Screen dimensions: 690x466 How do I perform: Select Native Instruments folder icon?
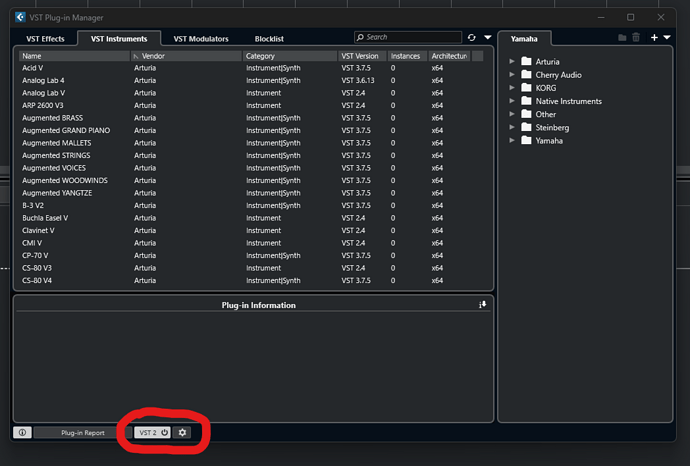tap(526, 101)
